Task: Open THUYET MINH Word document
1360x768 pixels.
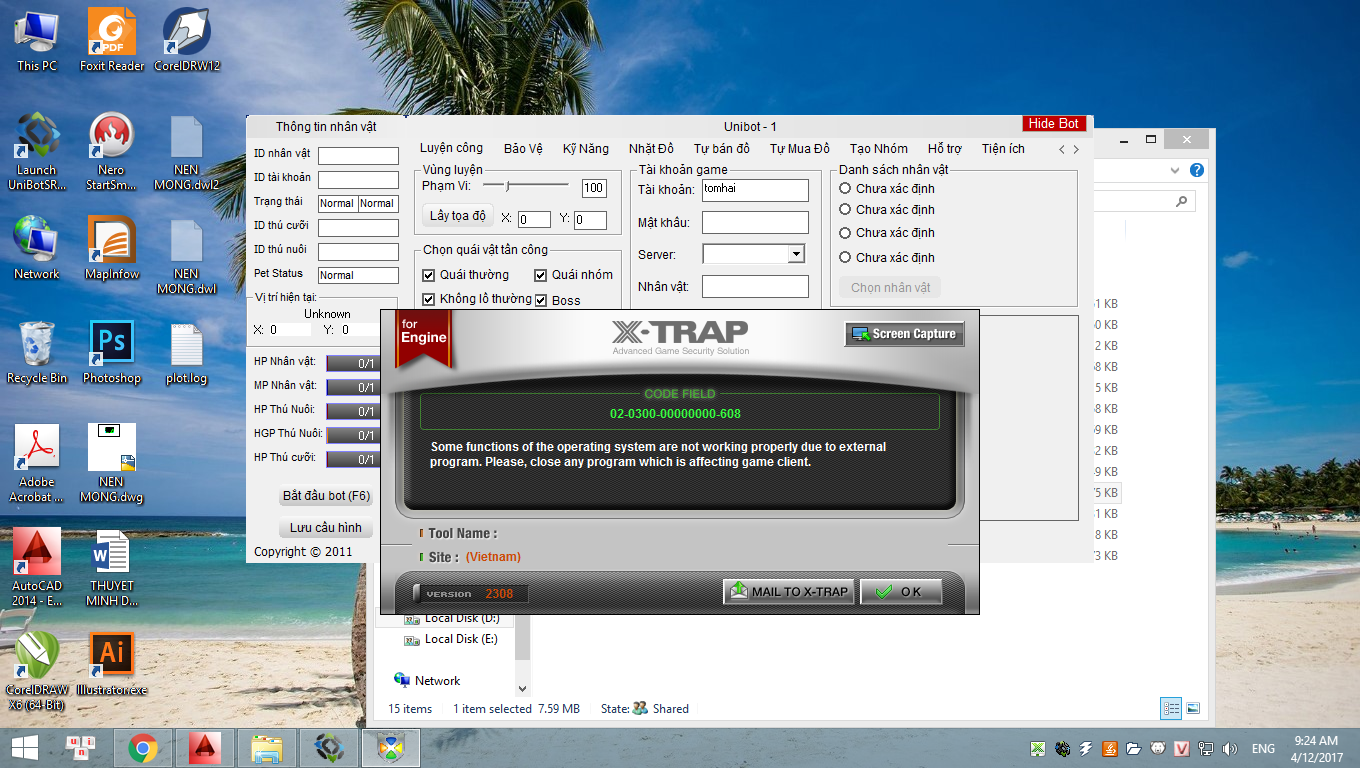Action: (x=112, y=567)
